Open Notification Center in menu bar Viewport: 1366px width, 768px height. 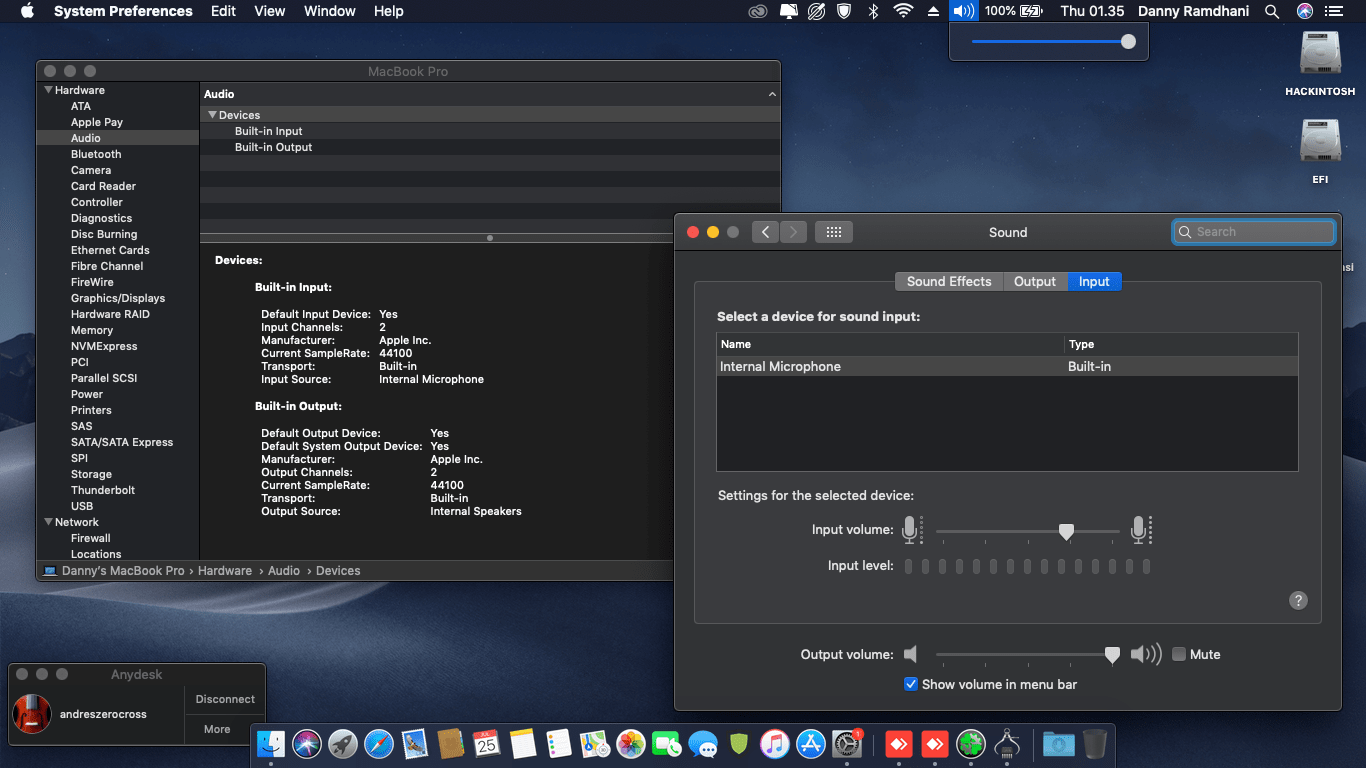1333,11
